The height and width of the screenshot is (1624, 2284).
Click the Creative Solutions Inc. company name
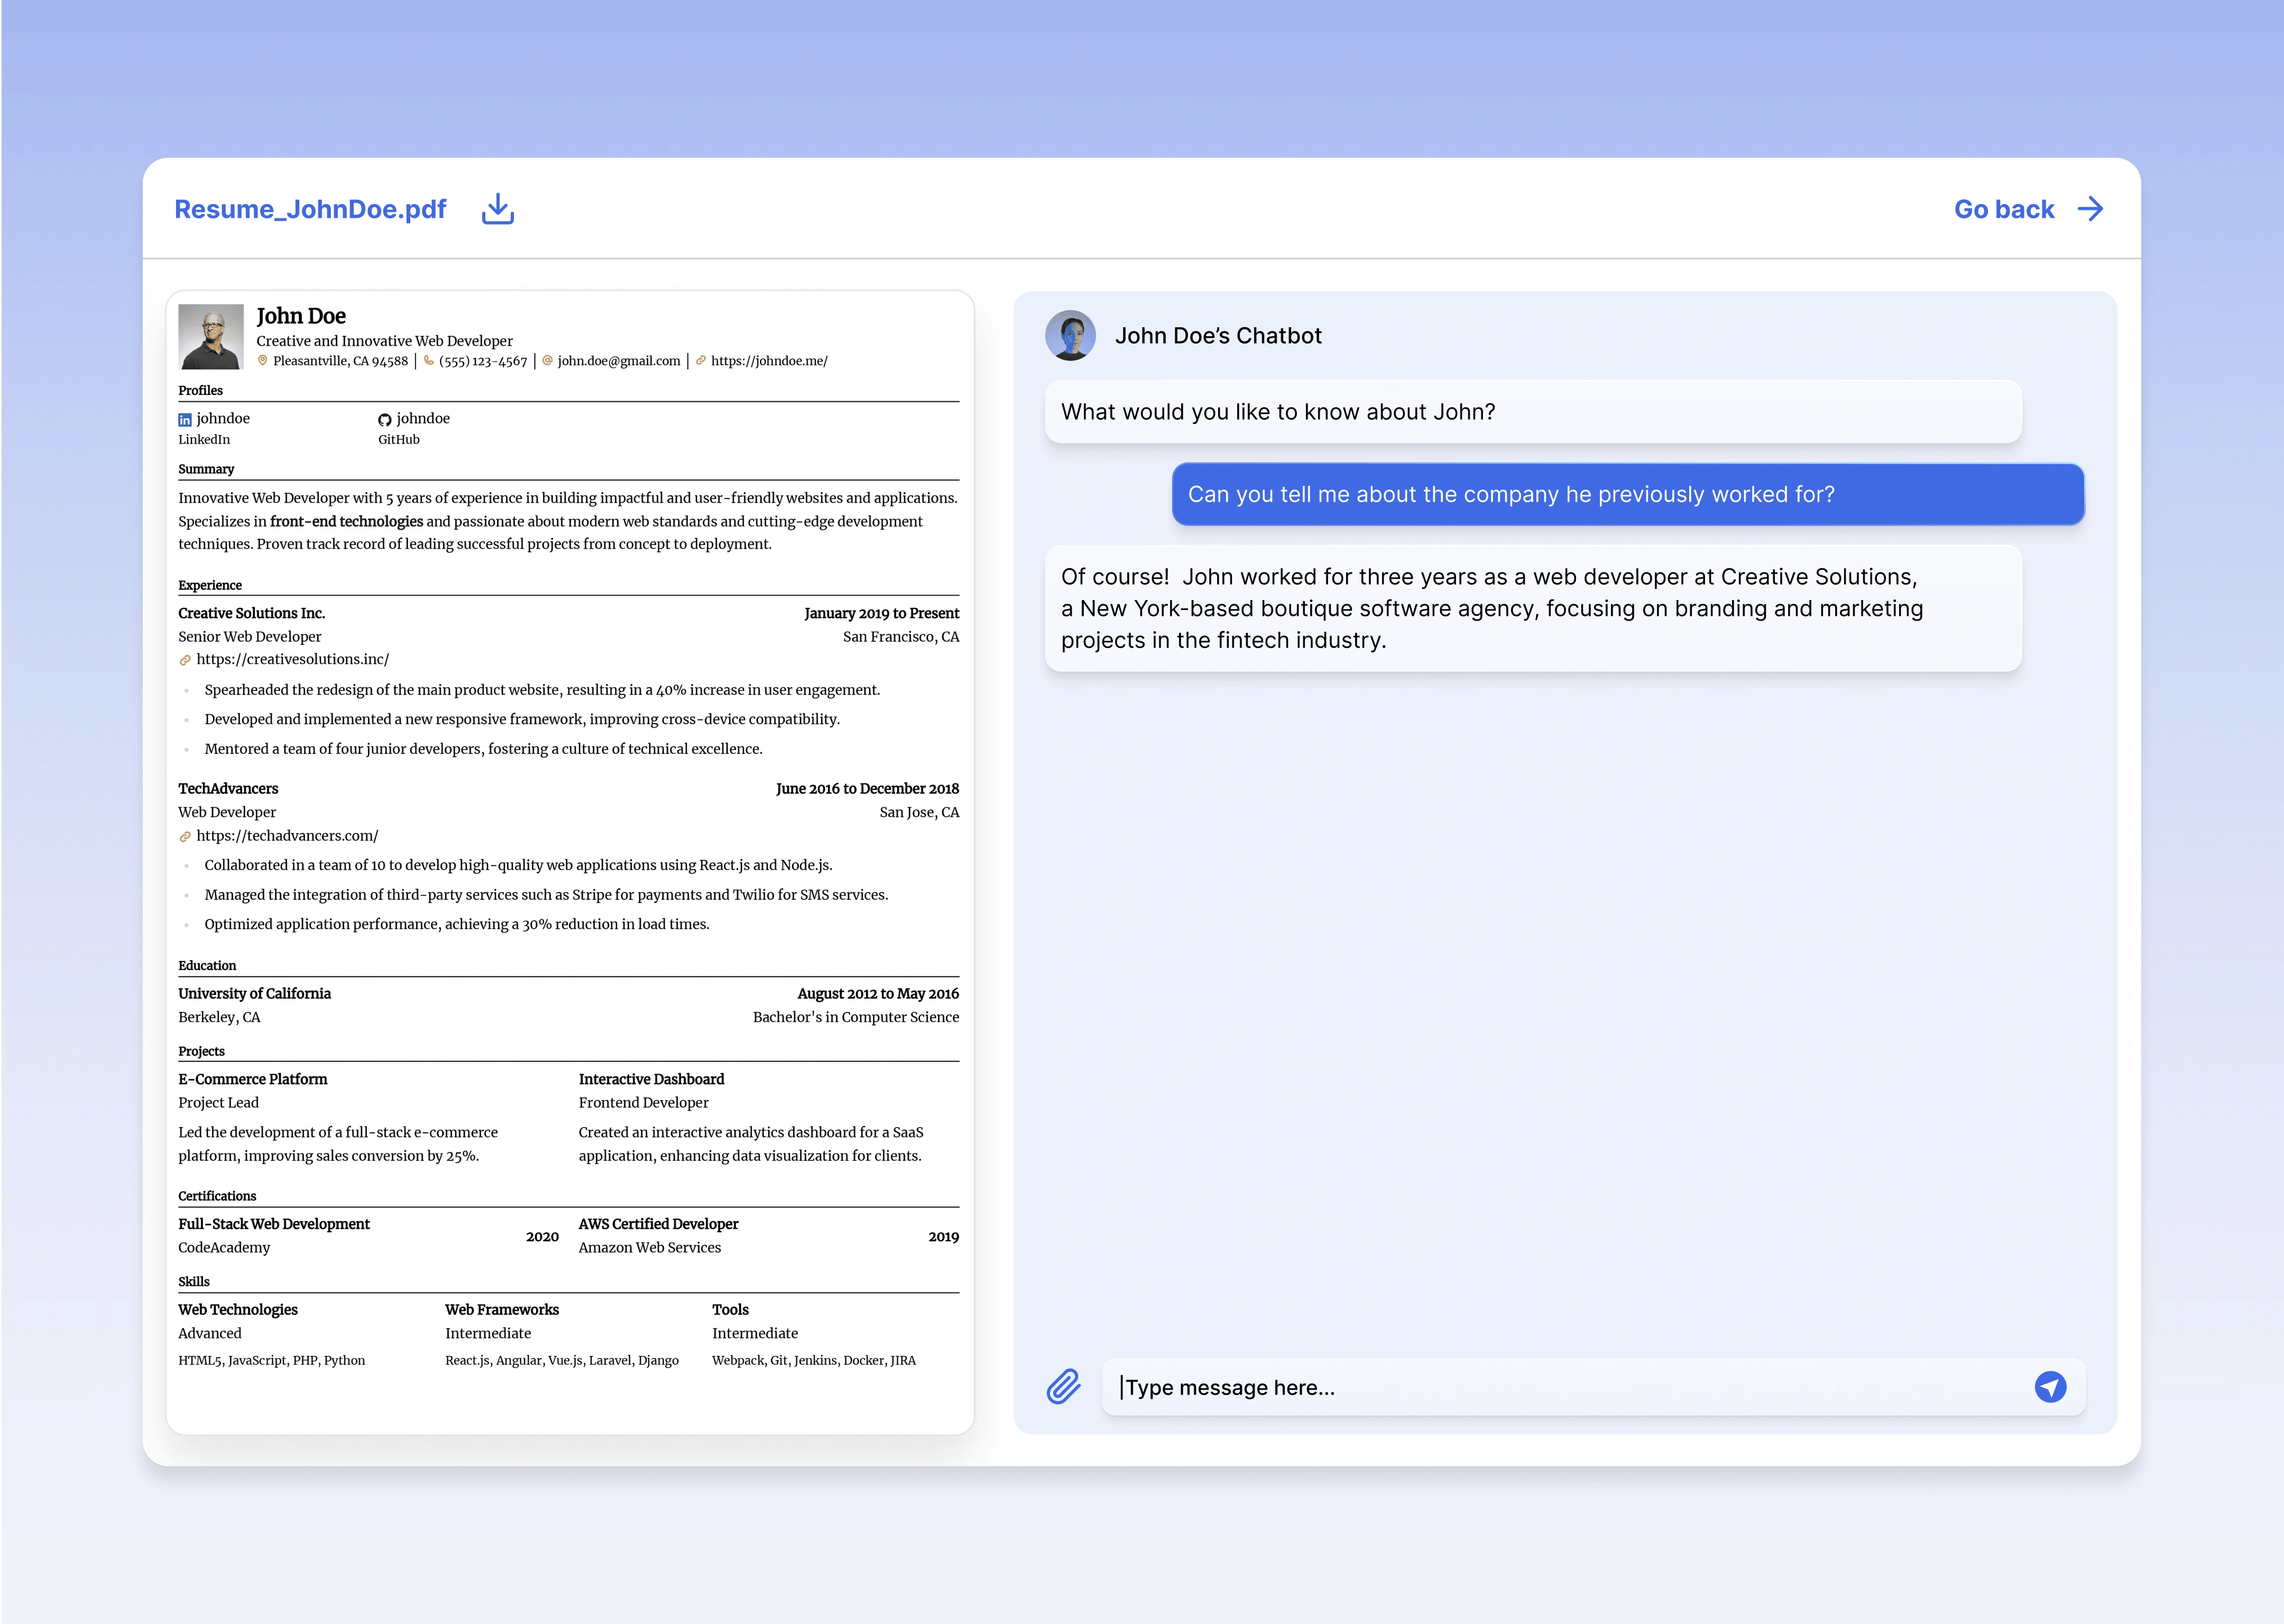pos(252,613)
